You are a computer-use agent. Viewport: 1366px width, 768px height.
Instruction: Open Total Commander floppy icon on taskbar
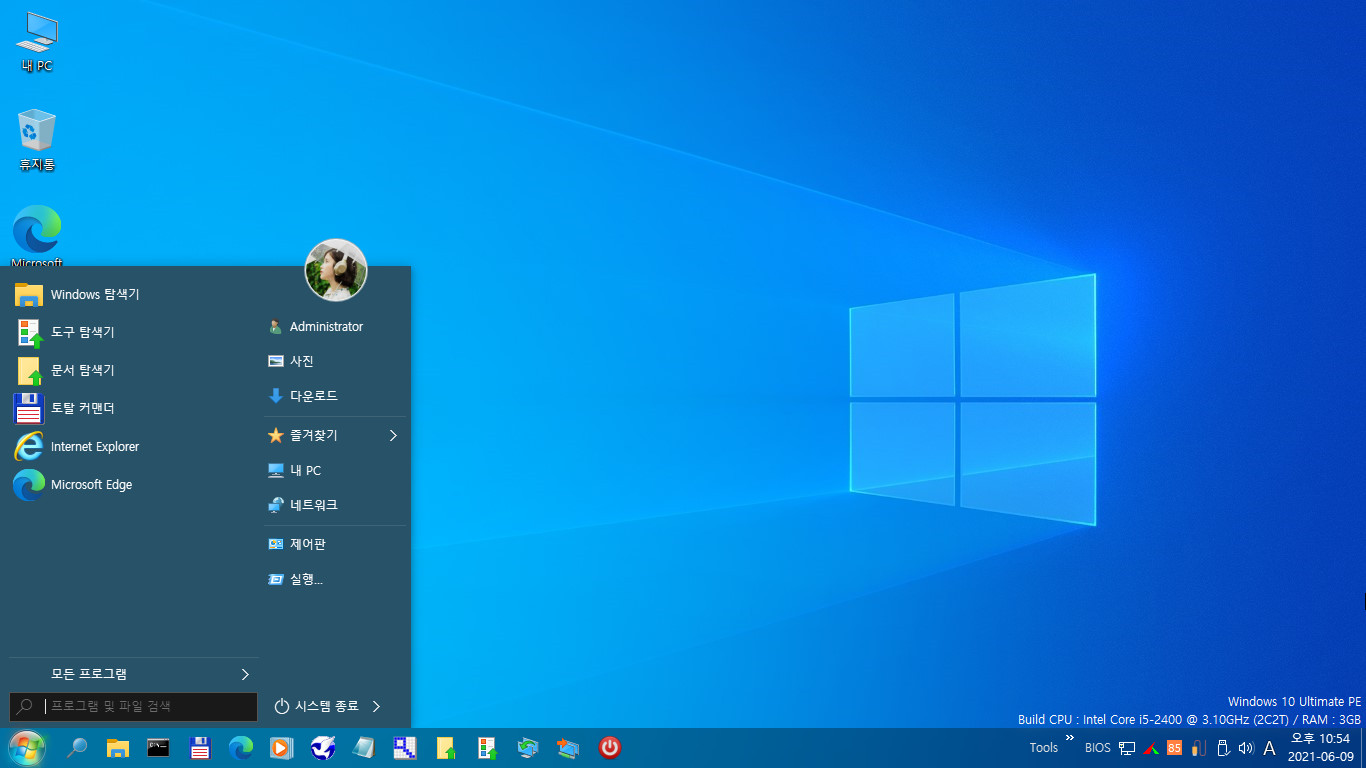(x=200, y=747)
